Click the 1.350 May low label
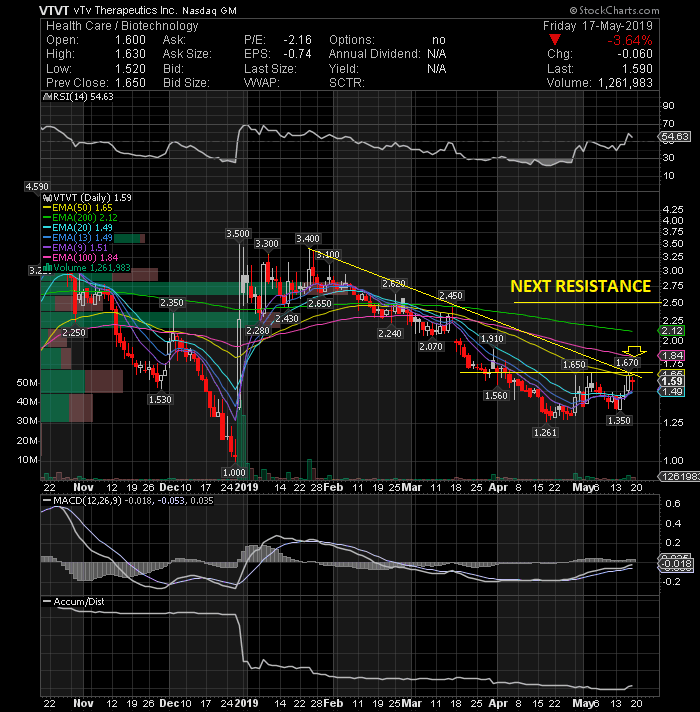Screen dimensions: 700x712 (619, 420)
